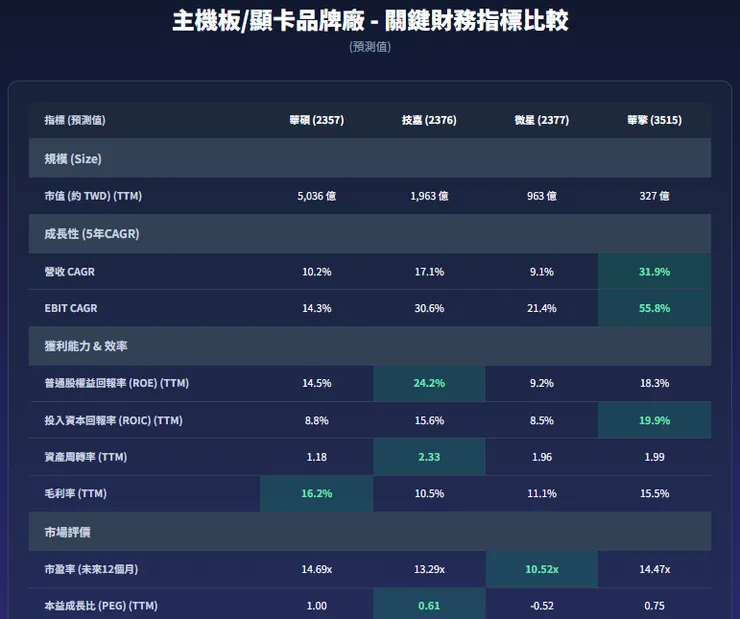Click the 1,963 億 market cap value
740x619 pixels.
click(429, 196)
